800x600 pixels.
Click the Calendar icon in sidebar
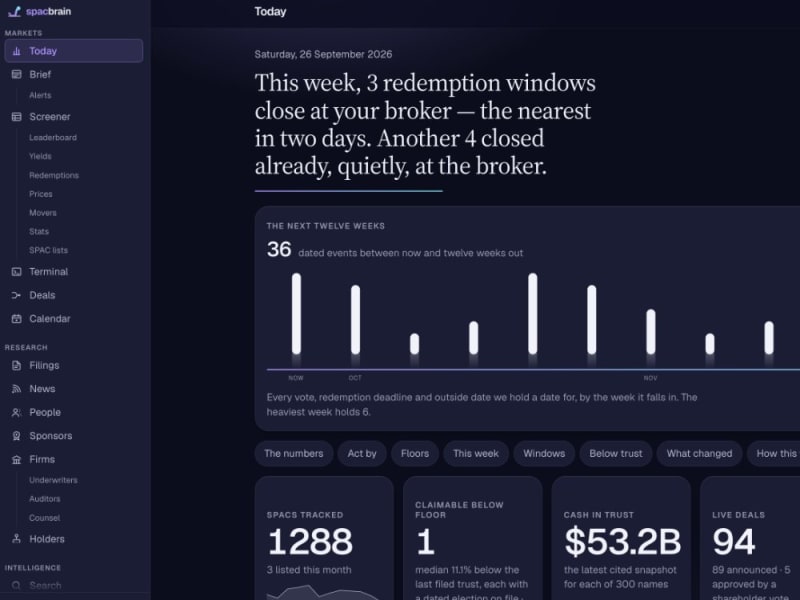coord(16,319)
